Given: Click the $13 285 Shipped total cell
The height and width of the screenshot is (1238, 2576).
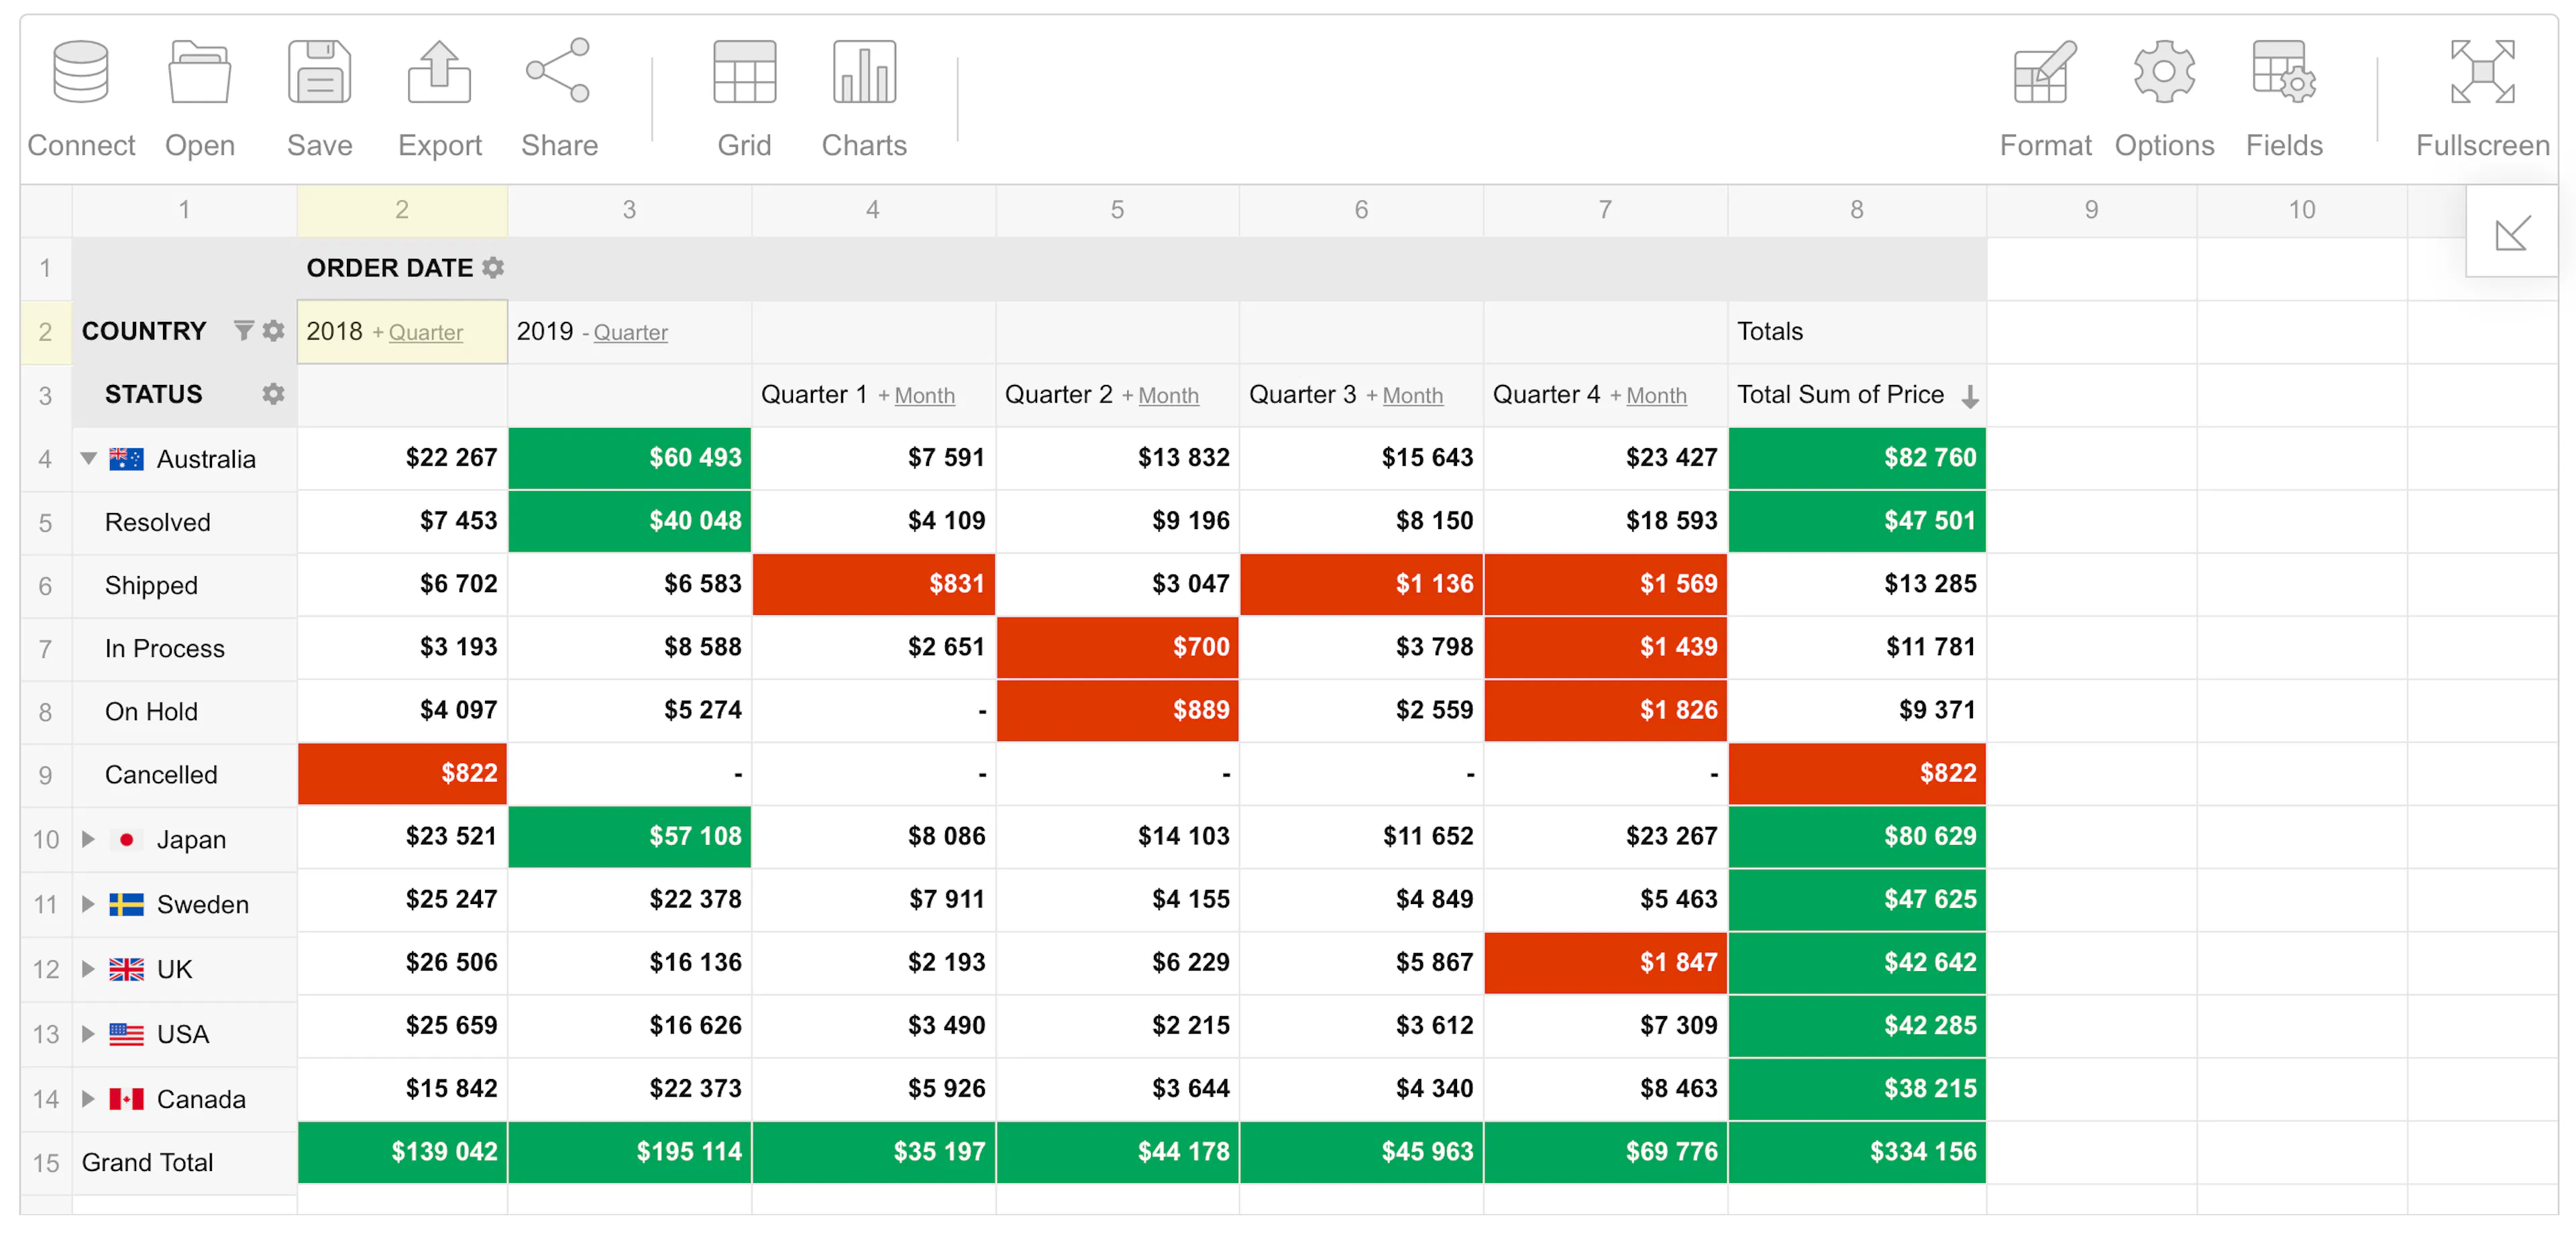Looking at the screenshot, I should click(1857, 584).
